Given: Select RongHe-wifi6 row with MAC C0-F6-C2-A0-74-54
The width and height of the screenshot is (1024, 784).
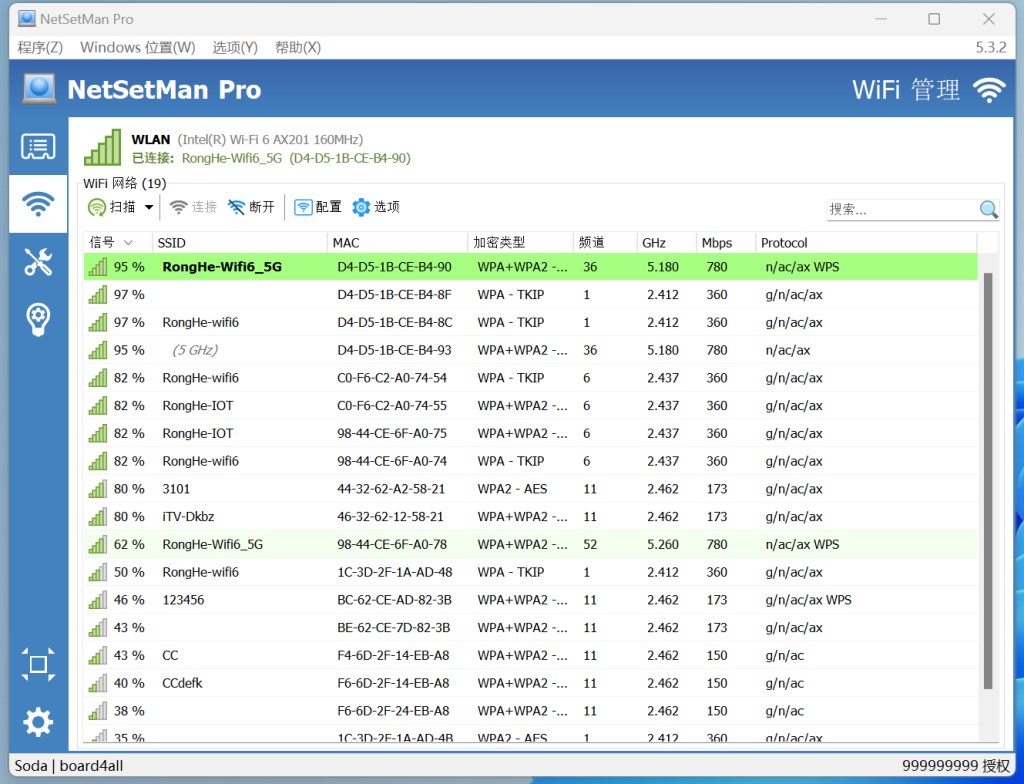Looking at the screenshot, I should [530, 378].
